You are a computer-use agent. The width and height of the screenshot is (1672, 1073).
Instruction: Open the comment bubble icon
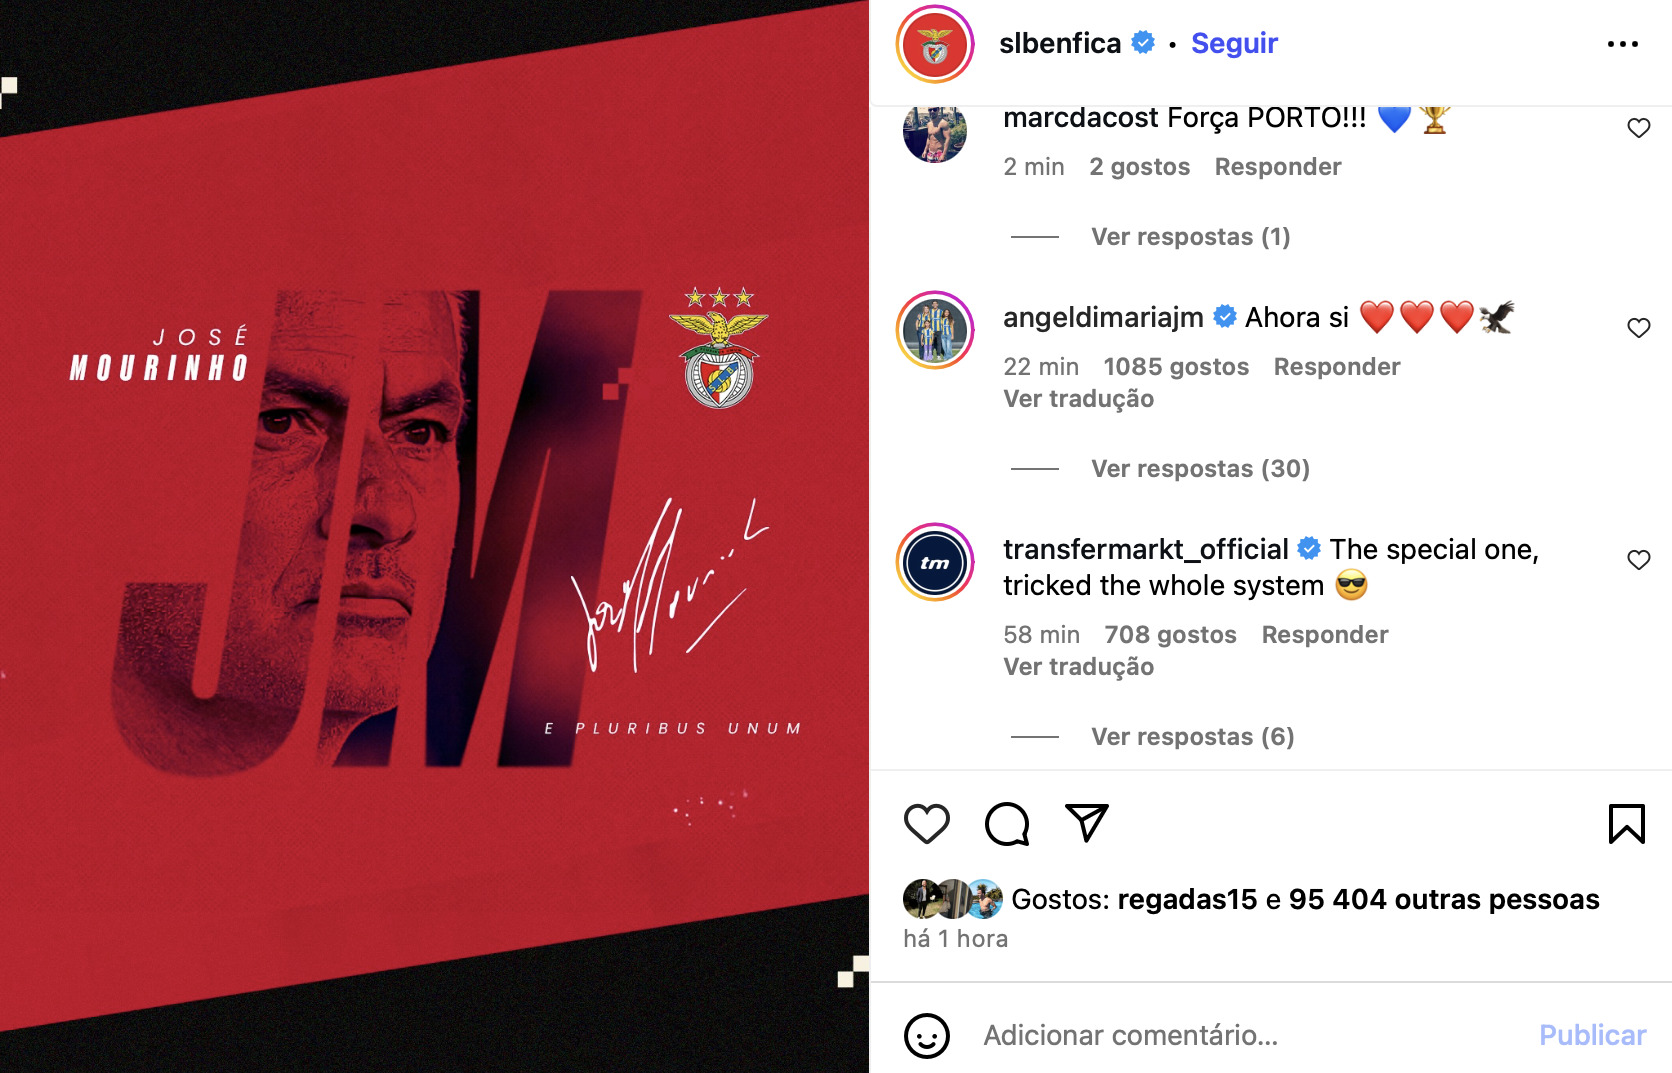tap(1006, 824)
